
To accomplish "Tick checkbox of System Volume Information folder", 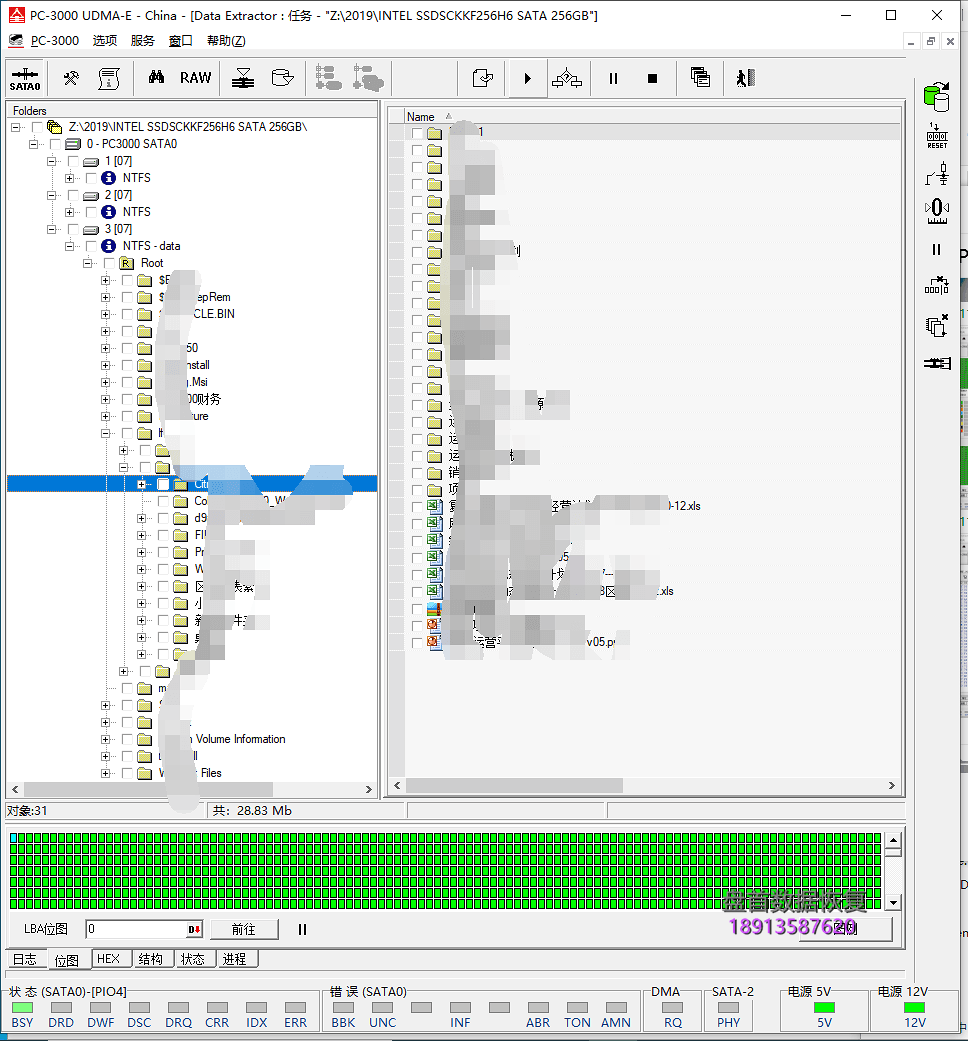I will pyautogui.click(x=127, y=740).
